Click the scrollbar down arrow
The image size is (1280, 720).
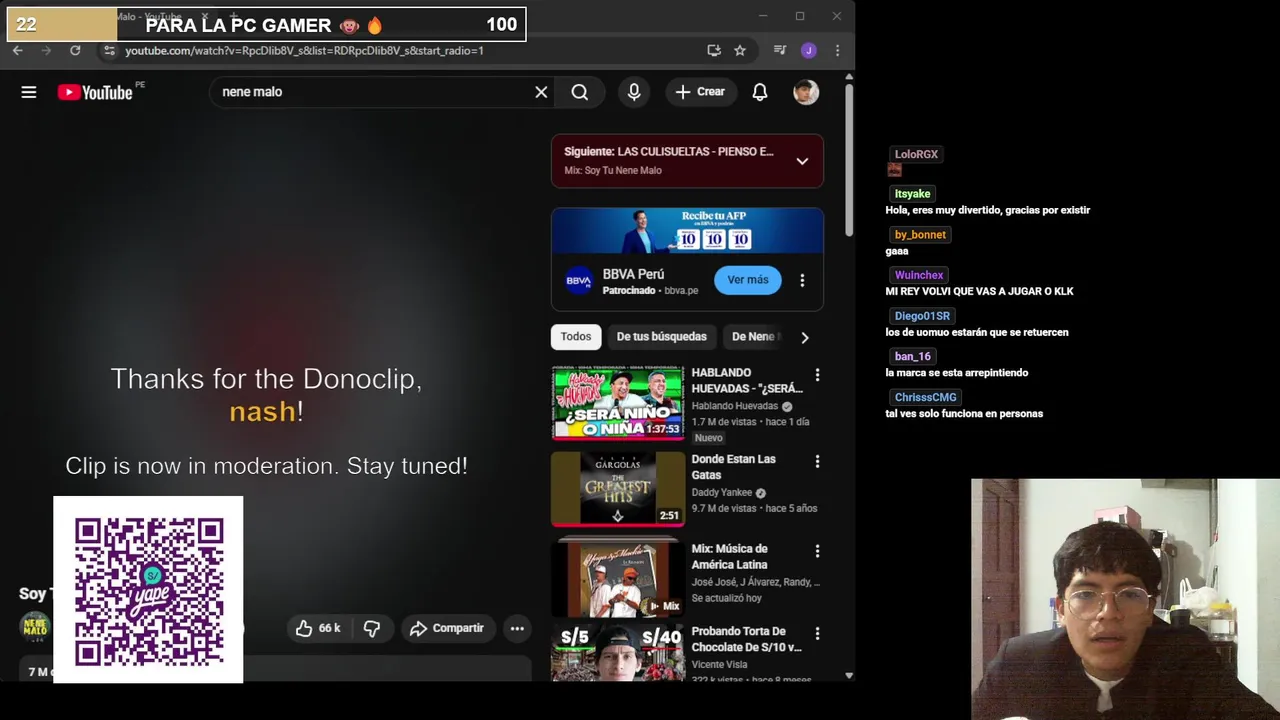(849, 675)
